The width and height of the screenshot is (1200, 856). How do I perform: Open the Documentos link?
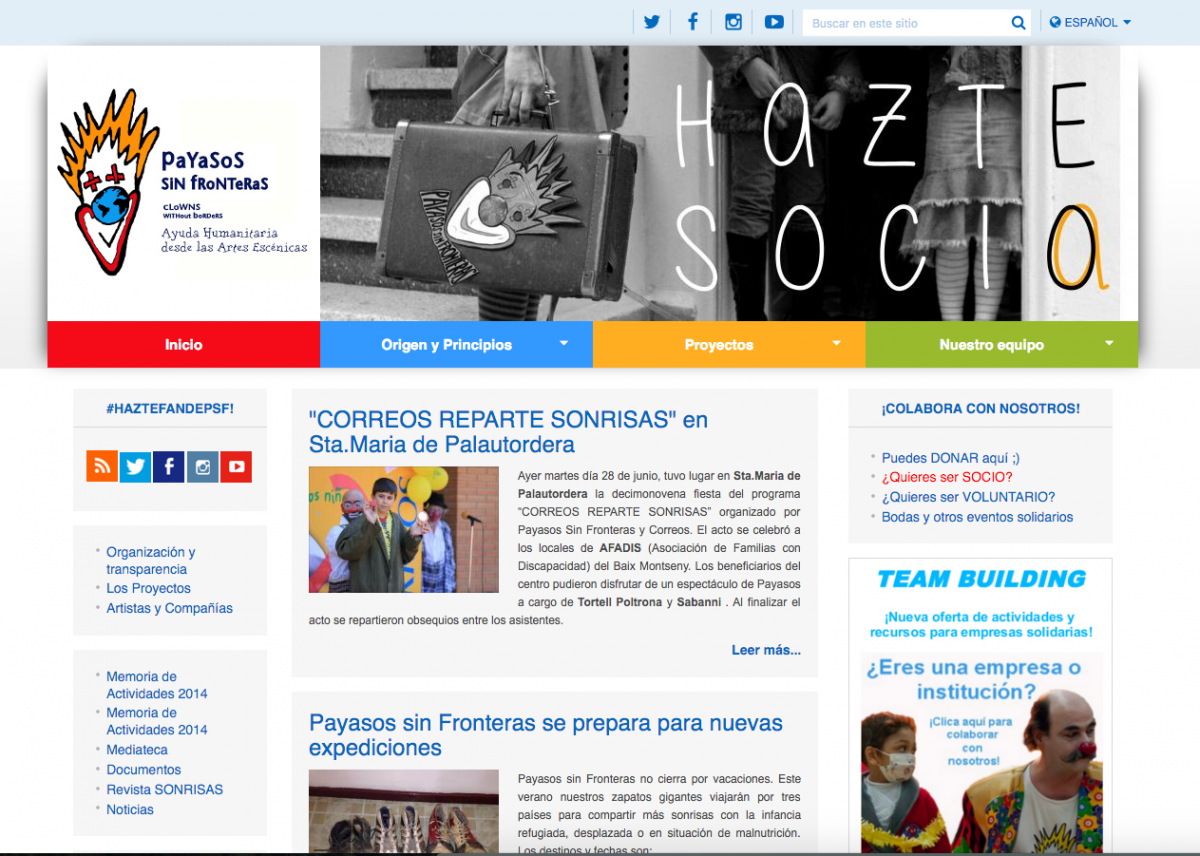click(x=144, y=770)
